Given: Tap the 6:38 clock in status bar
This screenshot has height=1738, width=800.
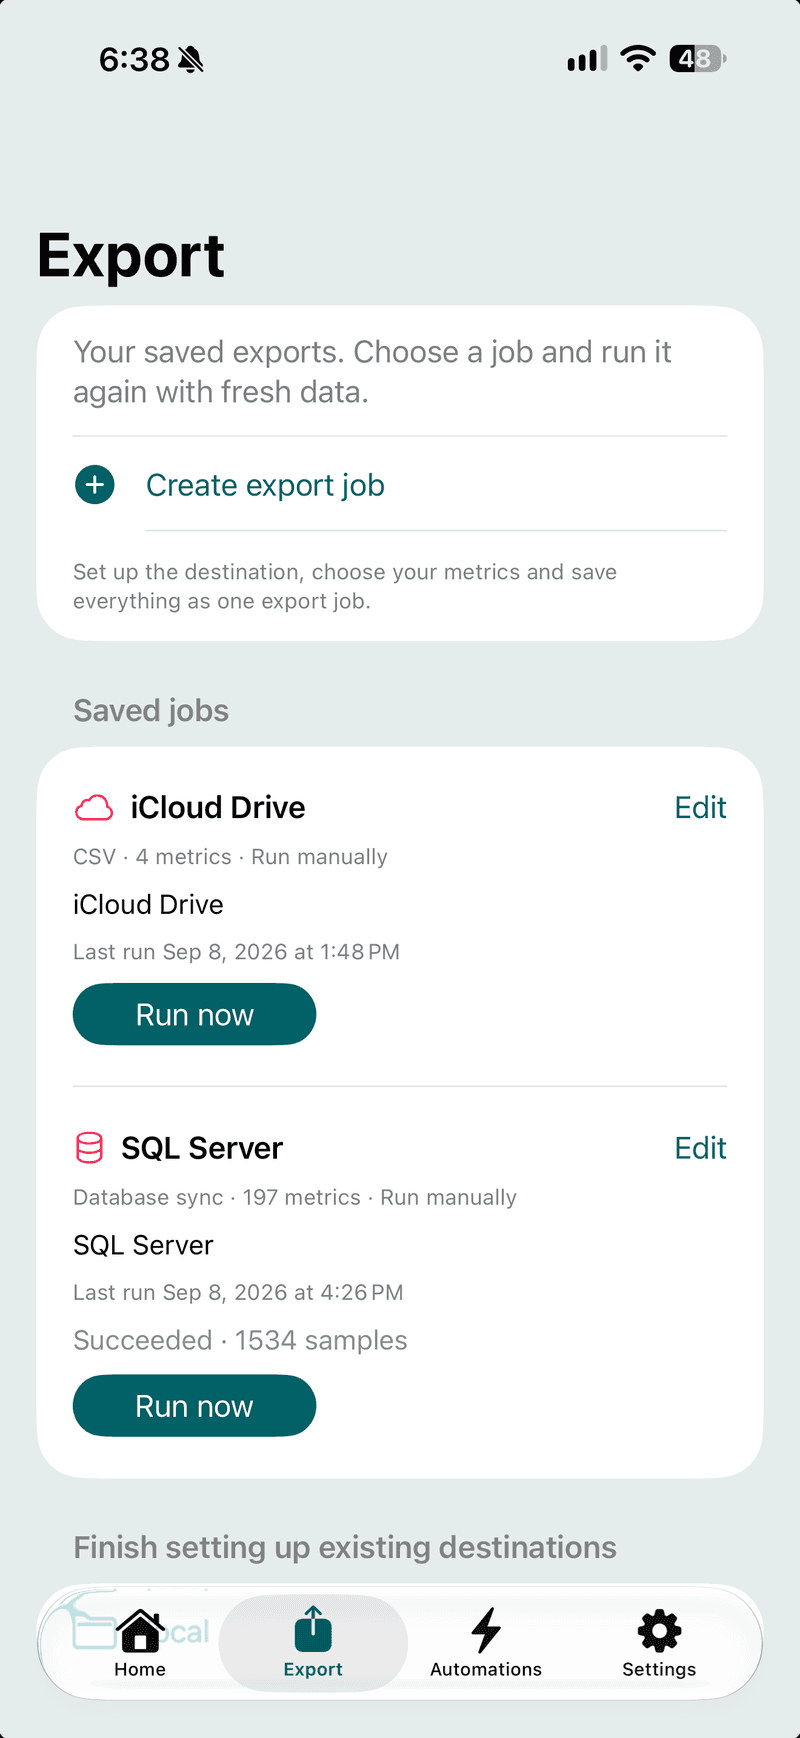Looking at the screenshot, I should point(134,60).
